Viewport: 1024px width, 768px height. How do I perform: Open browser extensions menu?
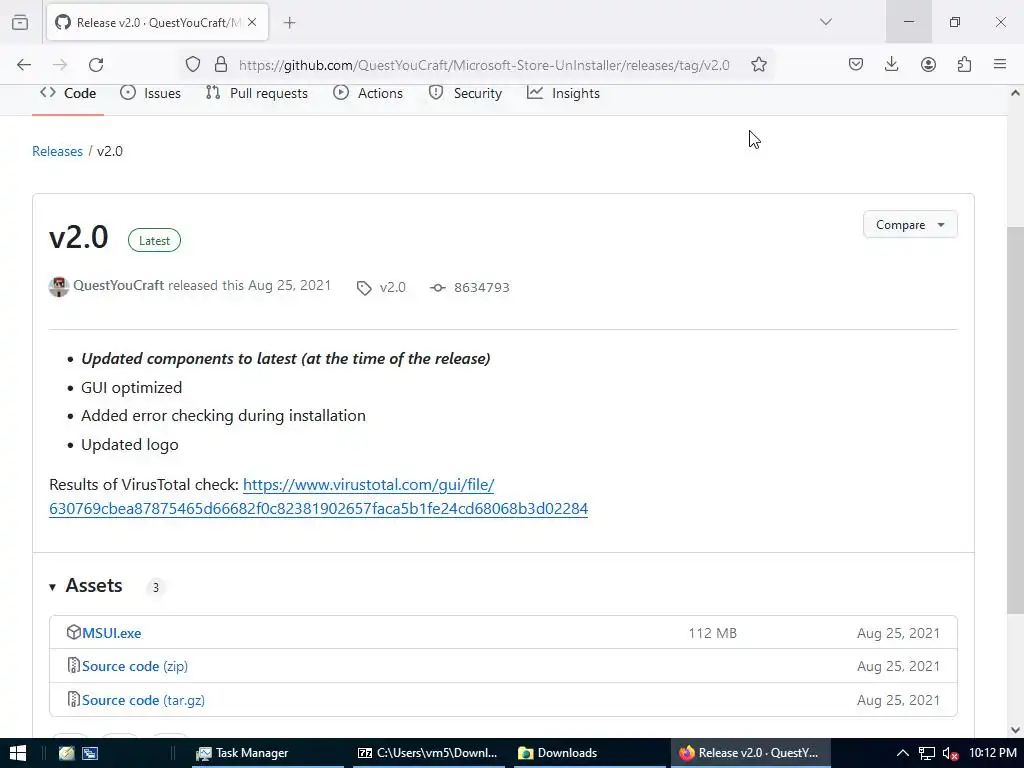click(x=964, y=64)
